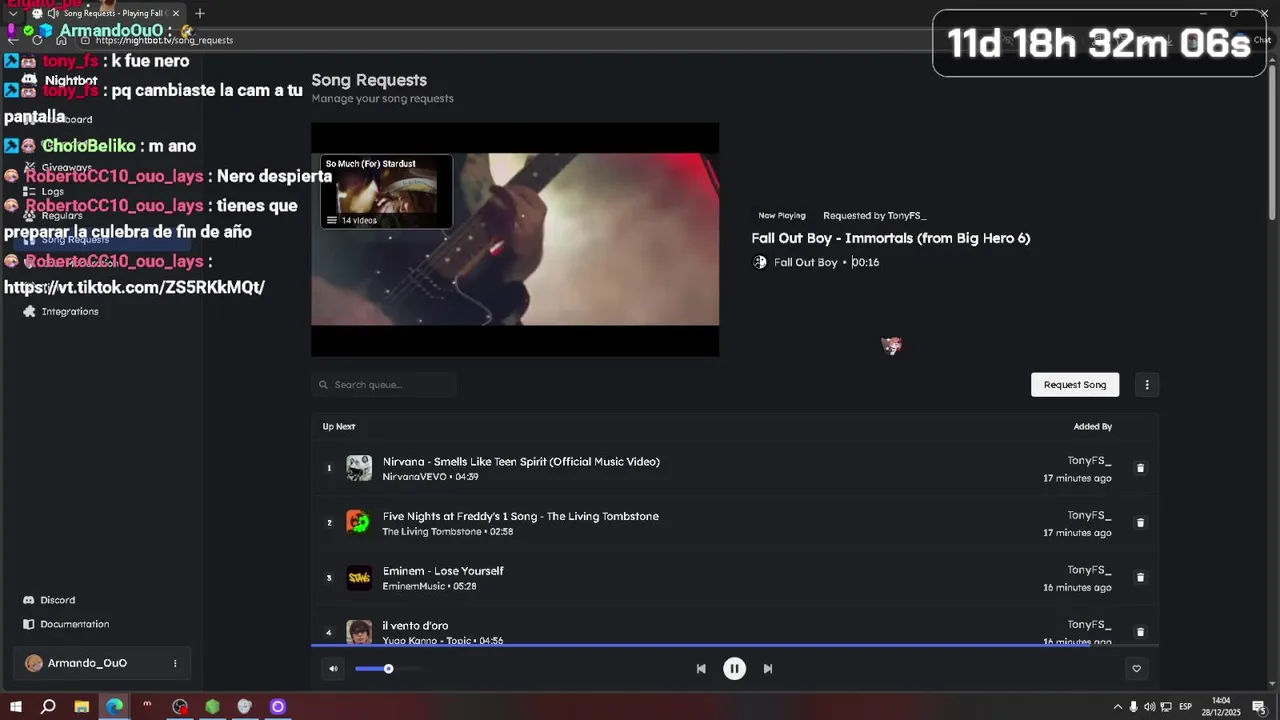Open the Windows Start menu
The width and height of the screenshot is (1280, 720).
coord(16,707)
